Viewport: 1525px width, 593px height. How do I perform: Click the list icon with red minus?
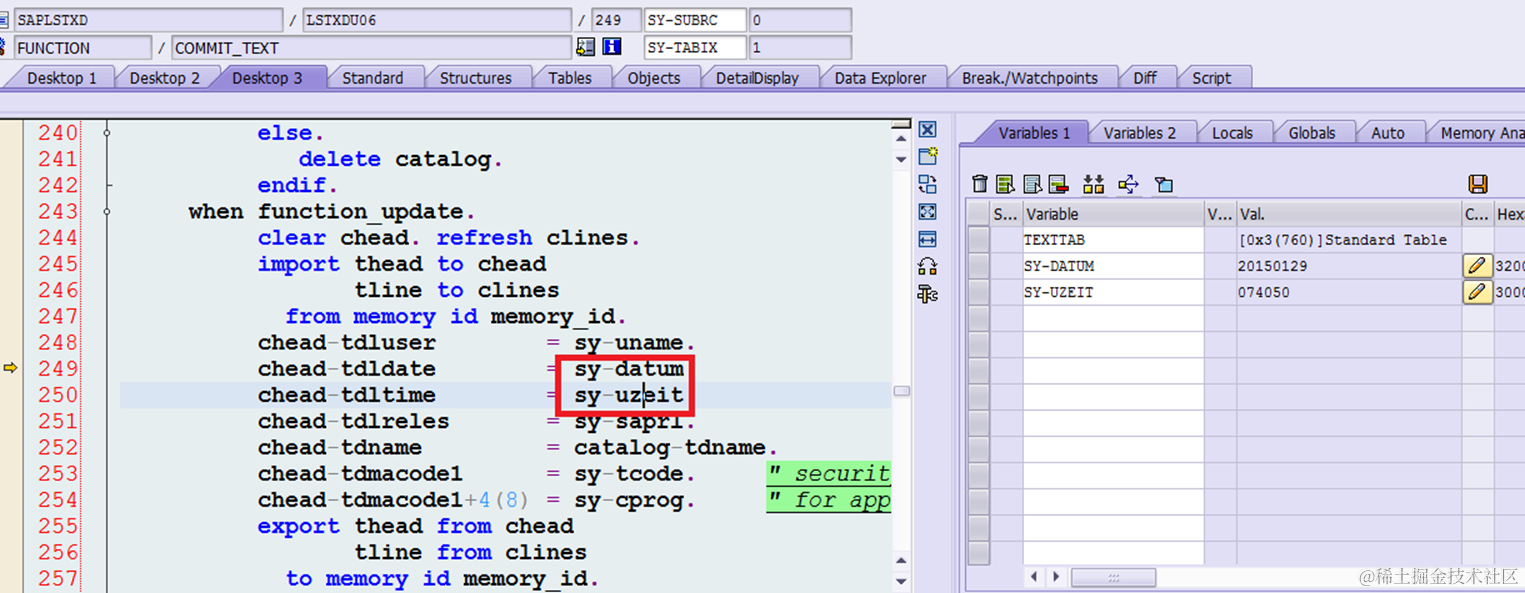click(1058, 184)
